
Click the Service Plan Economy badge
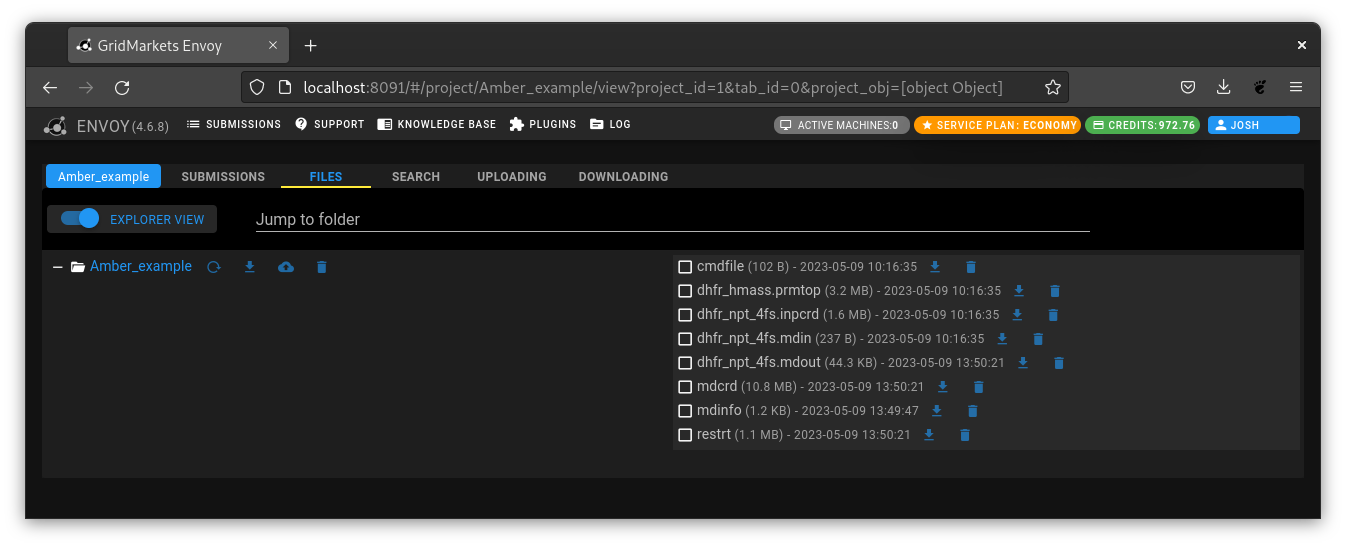tap(997, 125)
